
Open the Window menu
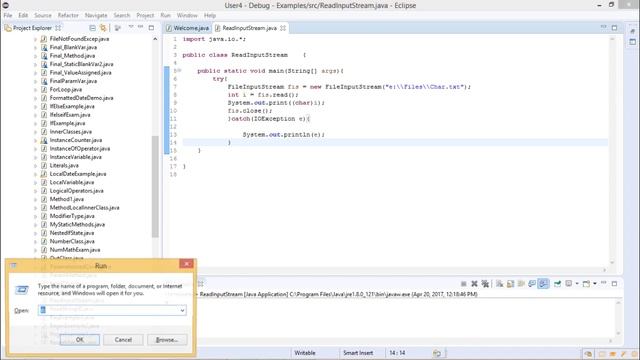coord(187,15)
